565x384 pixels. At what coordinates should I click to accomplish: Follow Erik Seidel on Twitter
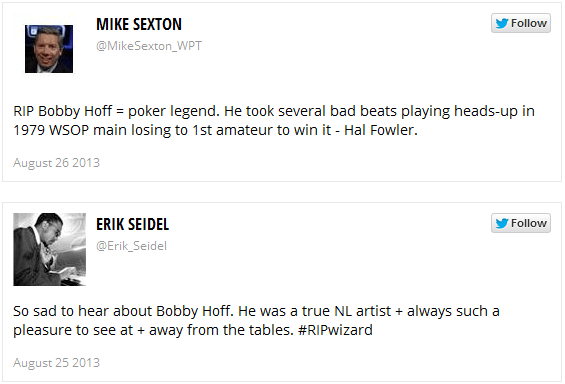(x=521, y=223)
